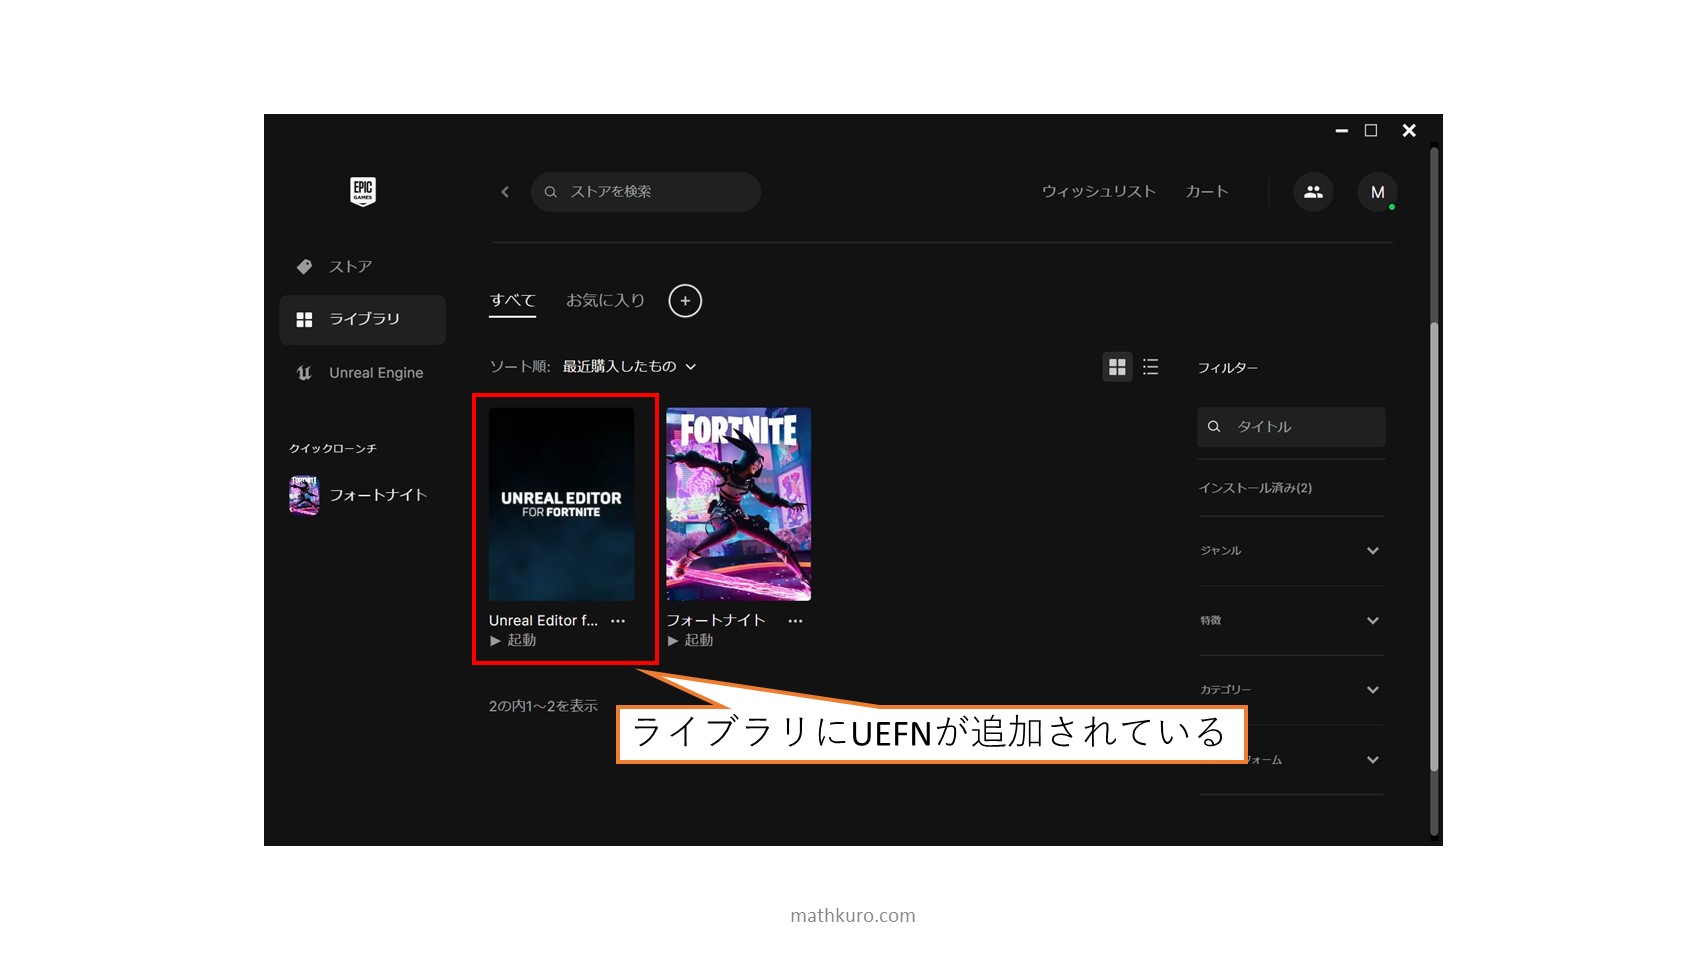Viewport: 1707px width, 960px height.
Task: Click the vertical scrollbar
Action: click(x=1434, y=548)
